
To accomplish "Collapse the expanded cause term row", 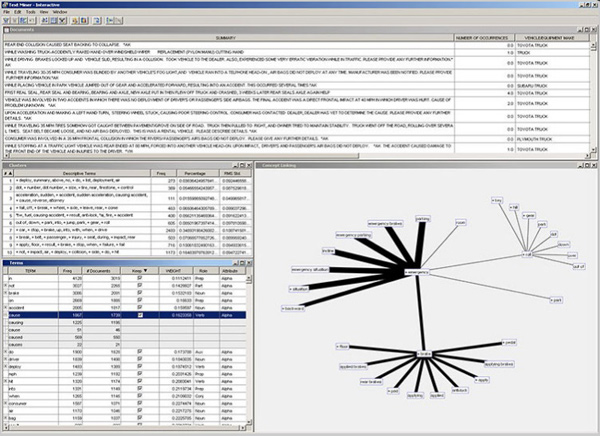I will [x=6, y=315].
